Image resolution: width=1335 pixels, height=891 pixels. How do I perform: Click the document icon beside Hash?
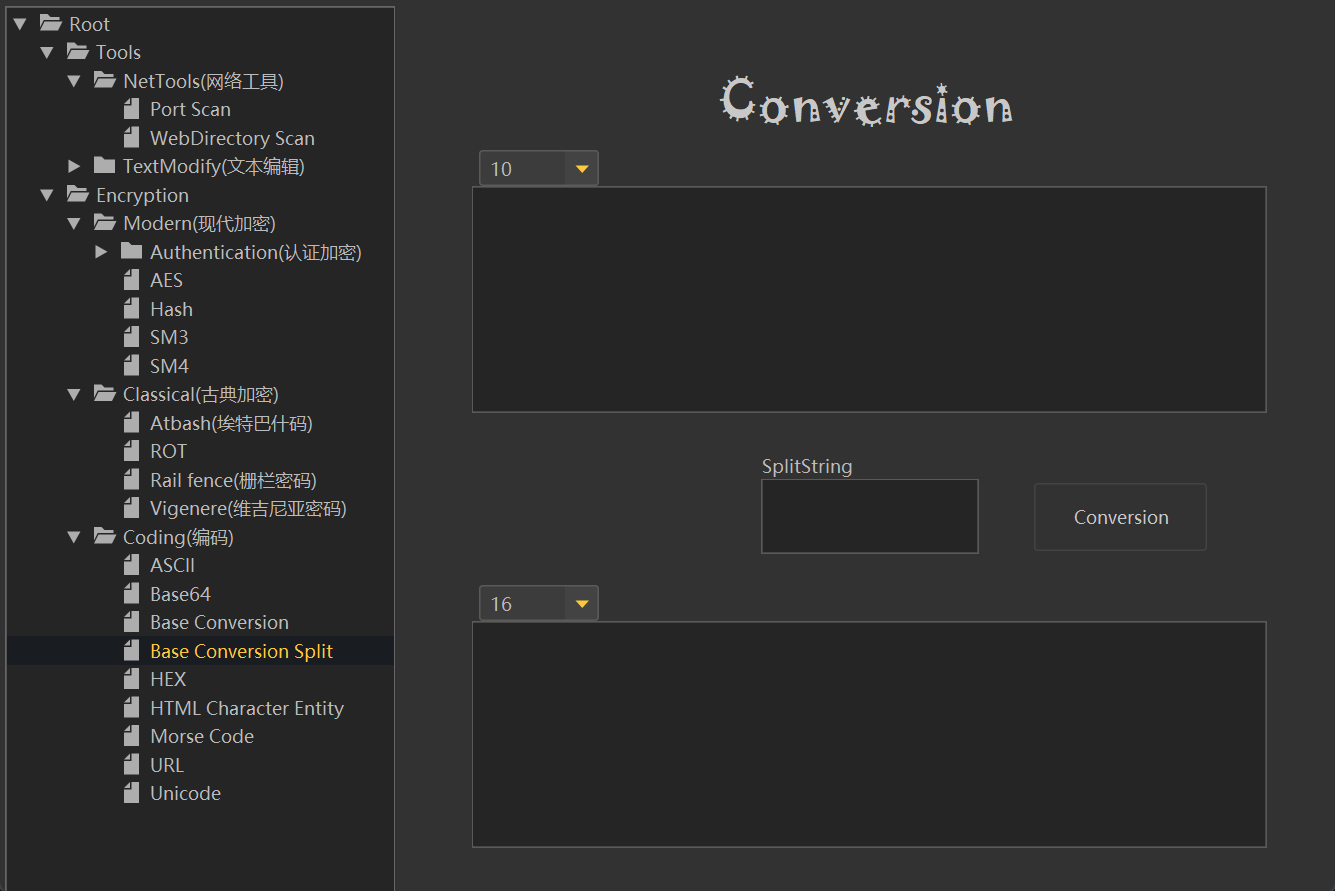131,309
